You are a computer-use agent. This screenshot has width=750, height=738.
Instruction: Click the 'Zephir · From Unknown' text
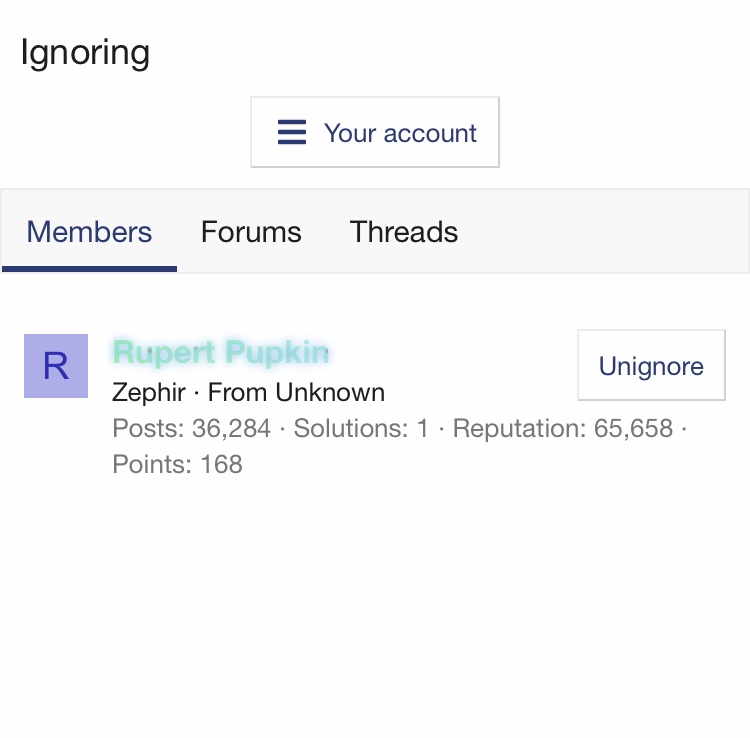pos(248,393)
